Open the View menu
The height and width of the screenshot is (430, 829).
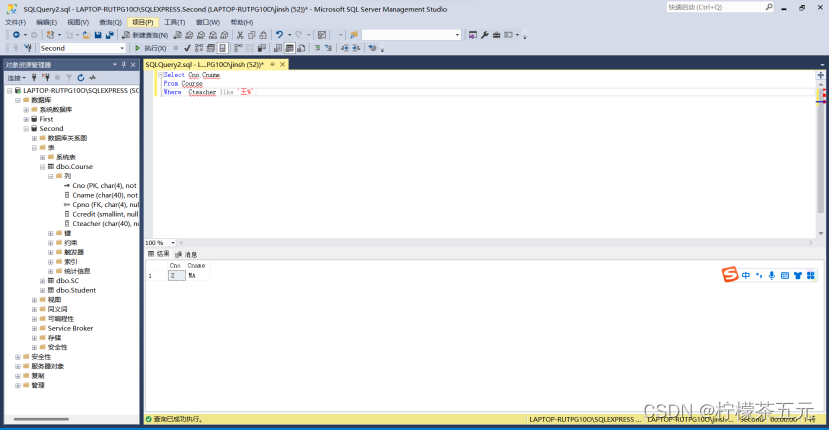(78, 22)
